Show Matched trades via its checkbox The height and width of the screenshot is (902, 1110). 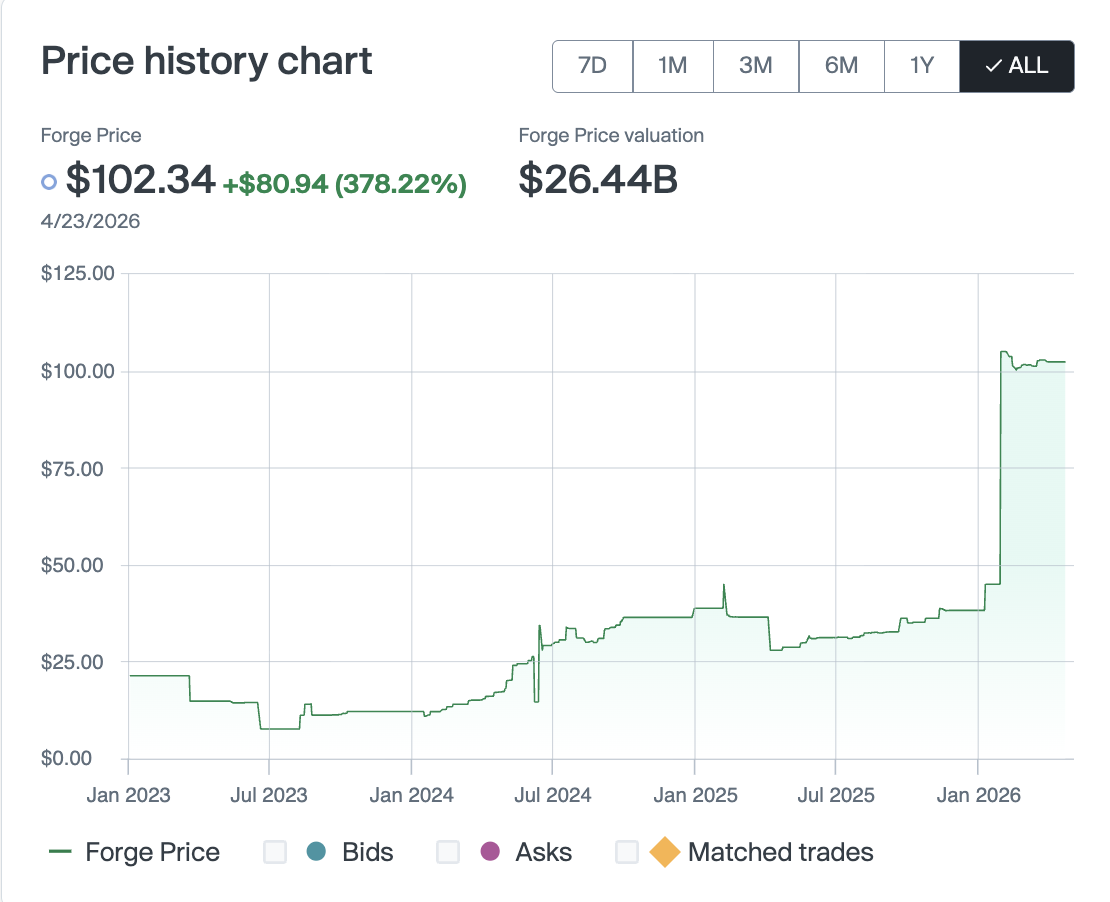pos(627,852)
